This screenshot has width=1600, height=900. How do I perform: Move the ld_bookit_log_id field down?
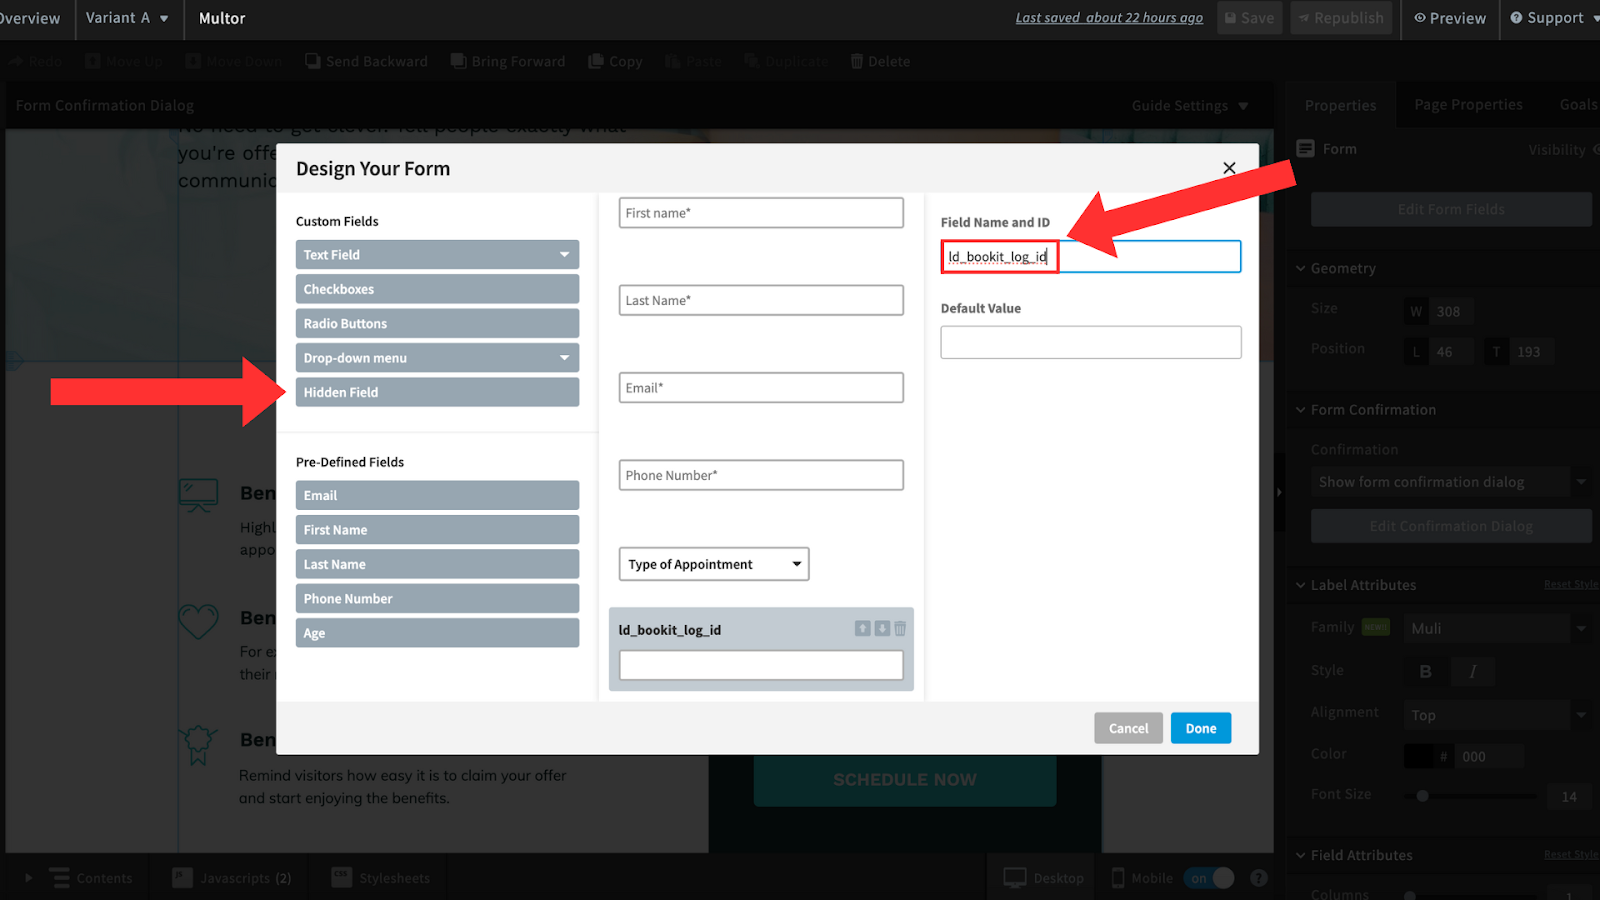pos(882,629)
